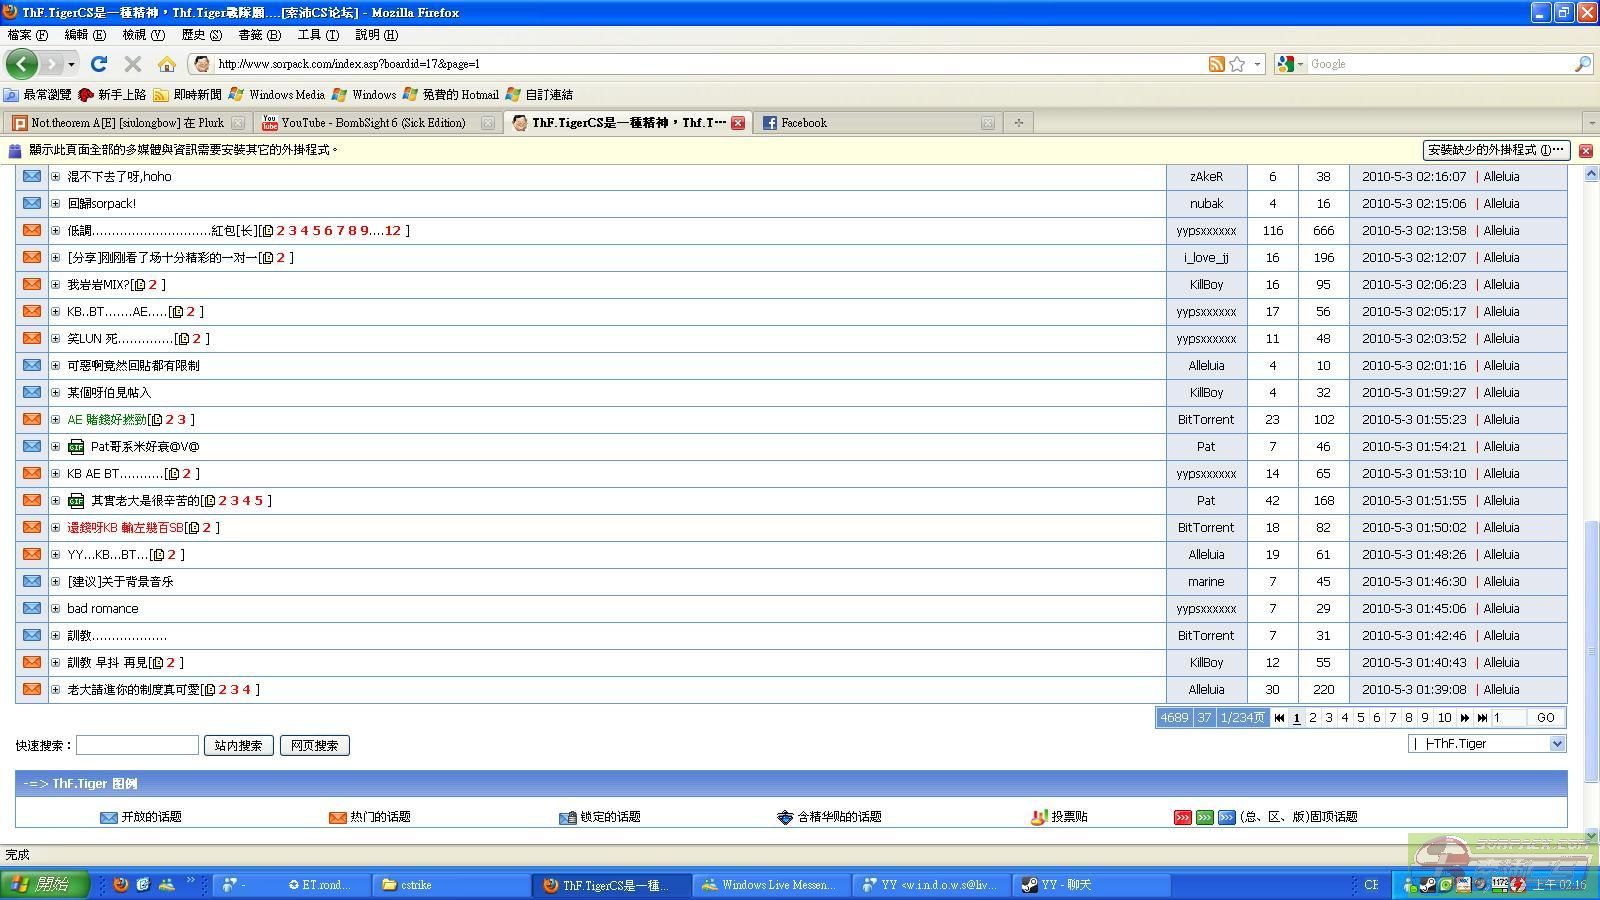Open the ThF.Tiger board jump dropdown
The width and height of the screenshot is (1600, 900).
(1487, 744)
